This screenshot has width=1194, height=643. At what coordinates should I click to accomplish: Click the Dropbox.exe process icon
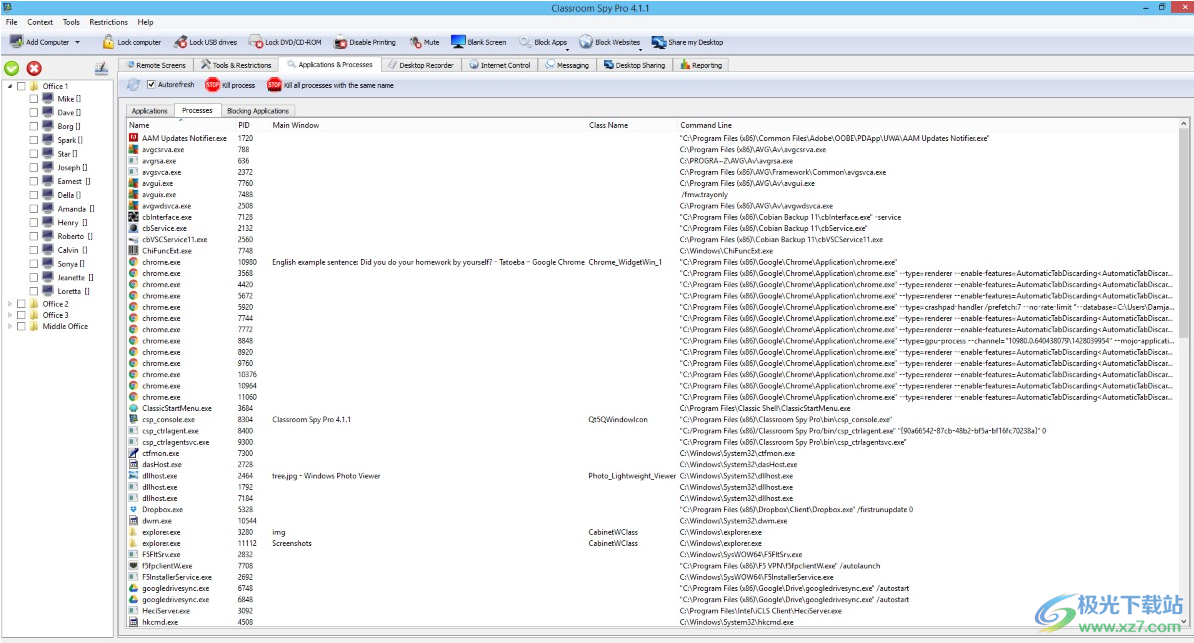point(133,510)
